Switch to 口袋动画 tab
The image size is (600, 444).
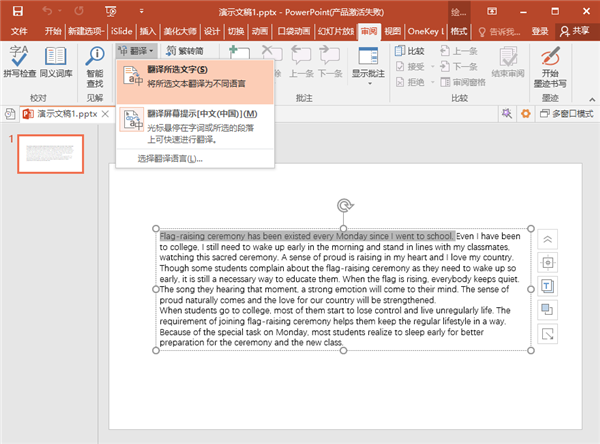[293, 31]
